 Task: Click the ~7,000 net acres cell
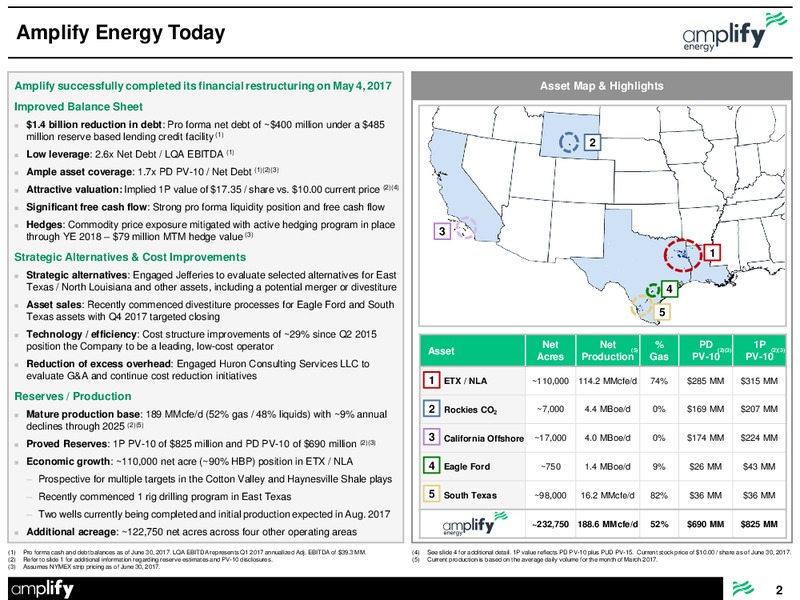pos(550,409)
